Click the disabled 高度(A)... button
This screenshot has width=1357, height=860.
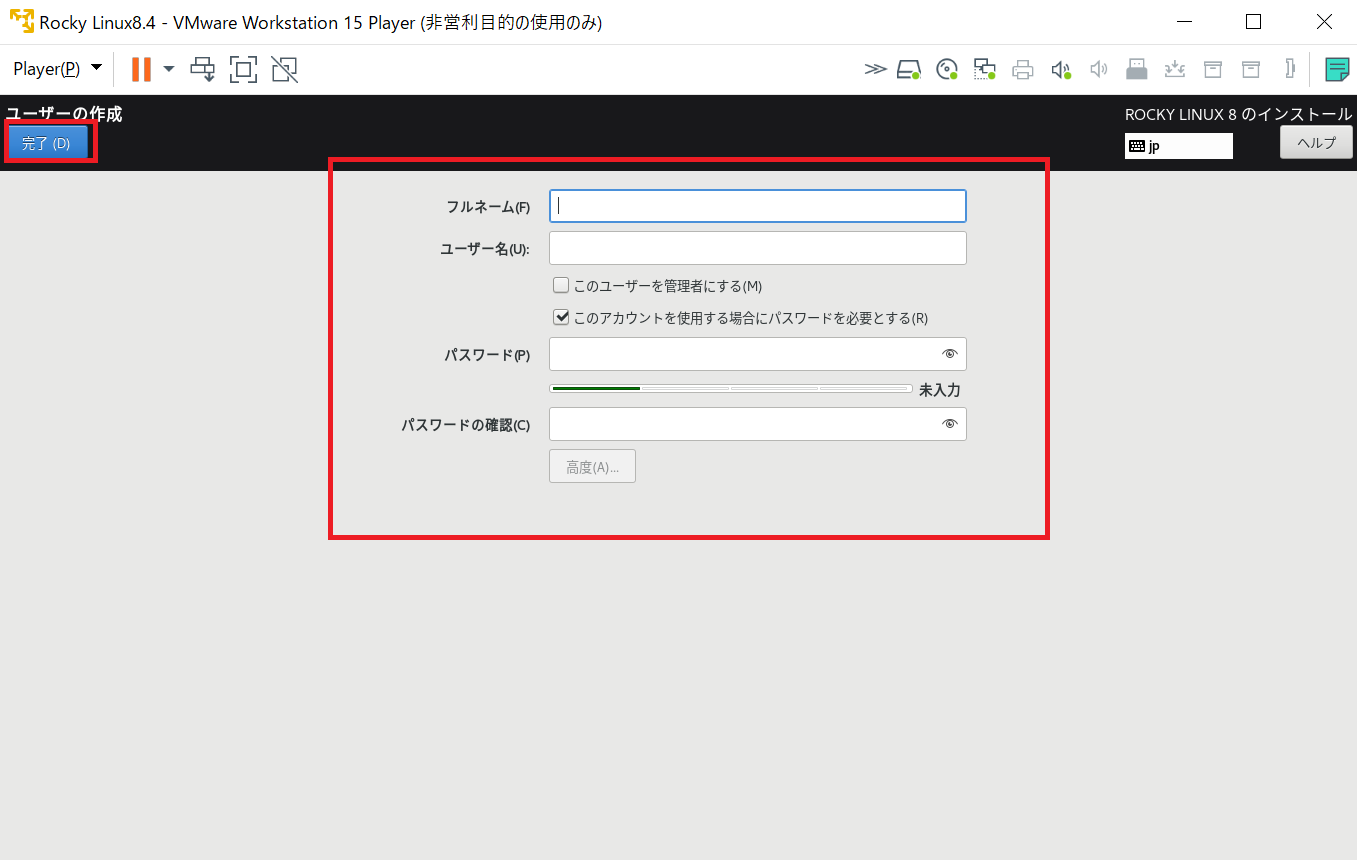[592, 466]
